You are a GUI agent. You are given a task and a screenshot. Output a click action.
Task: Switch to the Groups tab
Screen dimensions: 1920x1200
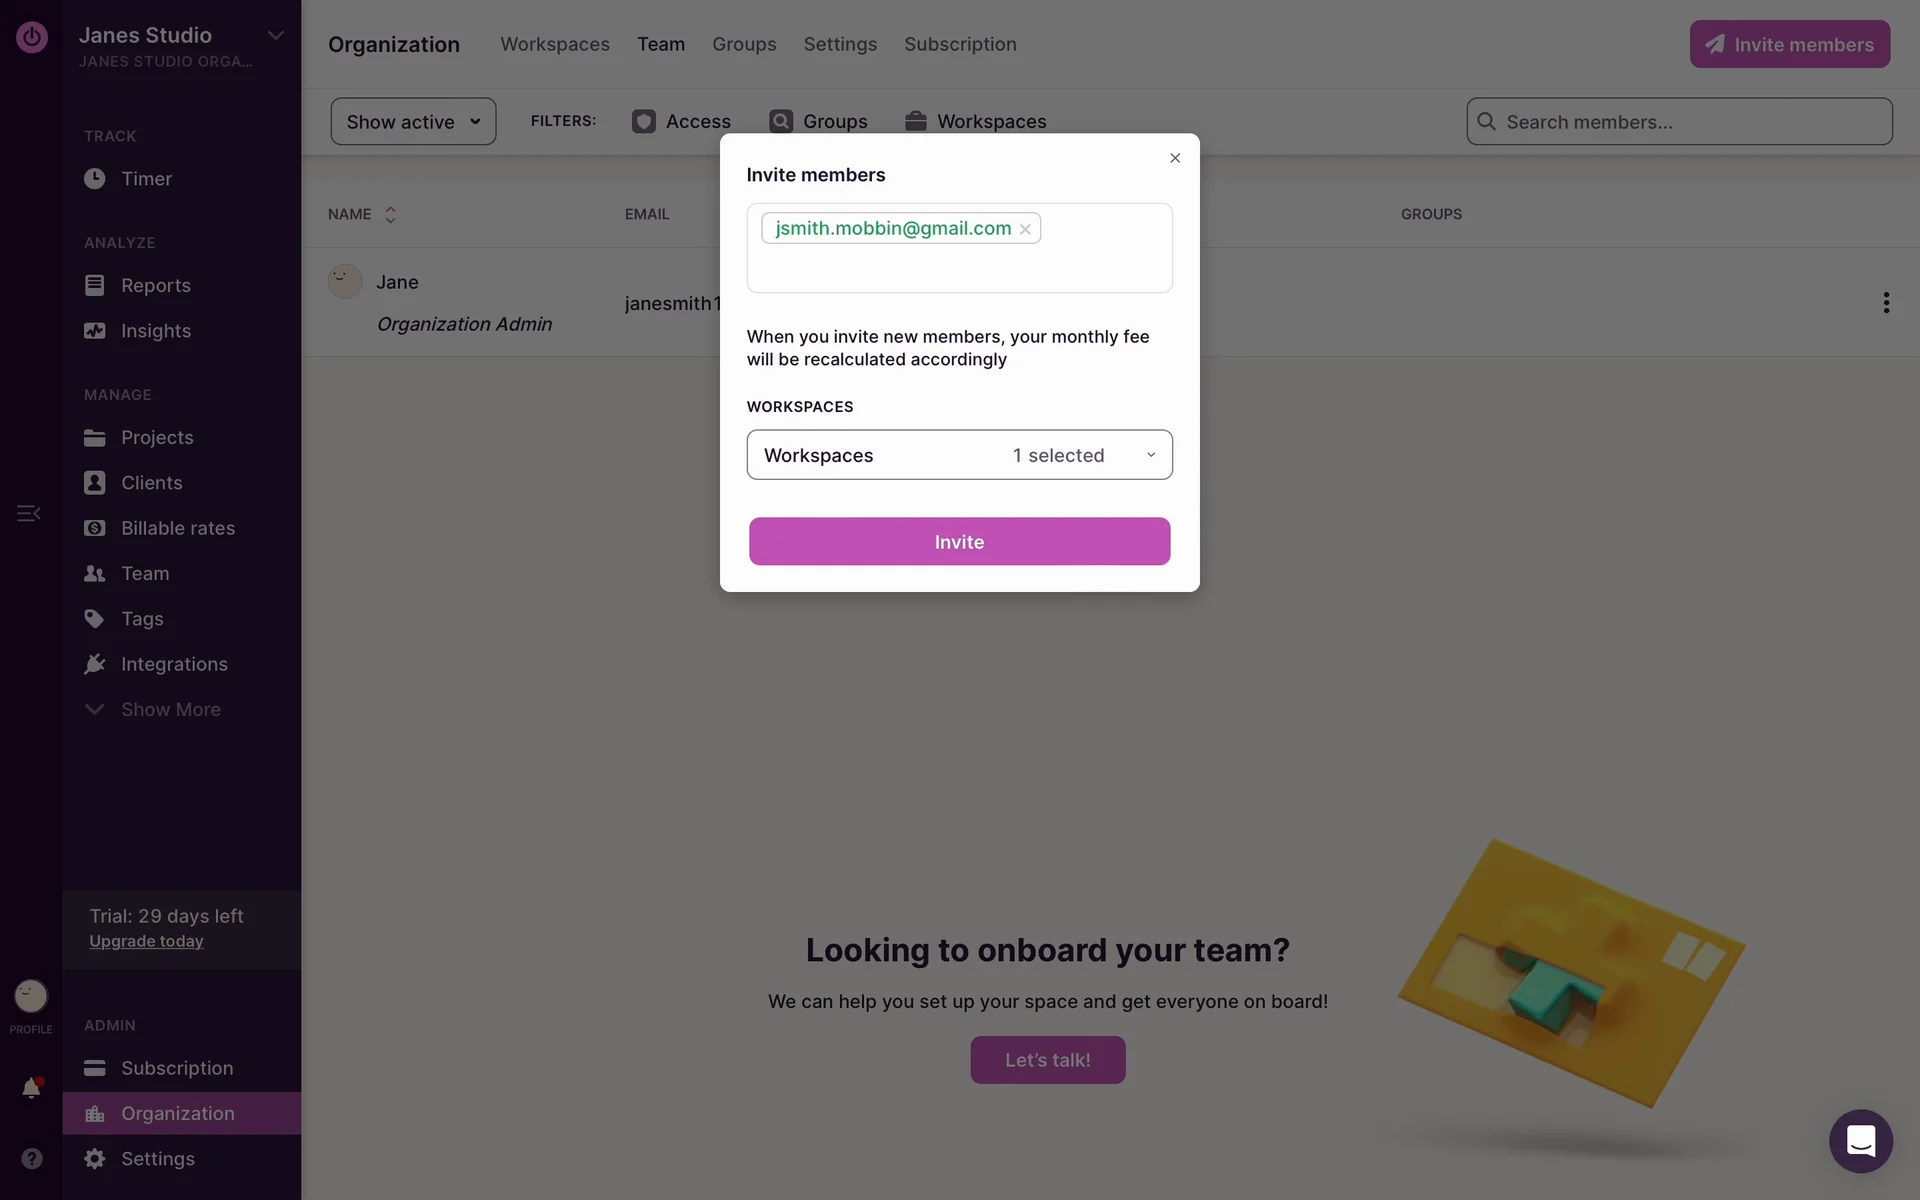click(x=744, y=44)
